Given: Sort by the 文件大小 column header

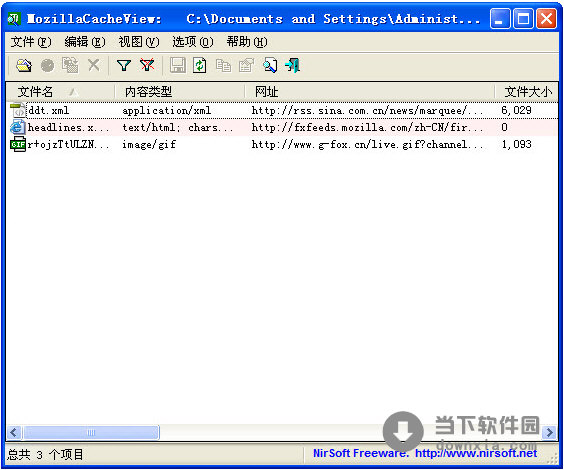Looking at the screenshot, I should 526,92.
